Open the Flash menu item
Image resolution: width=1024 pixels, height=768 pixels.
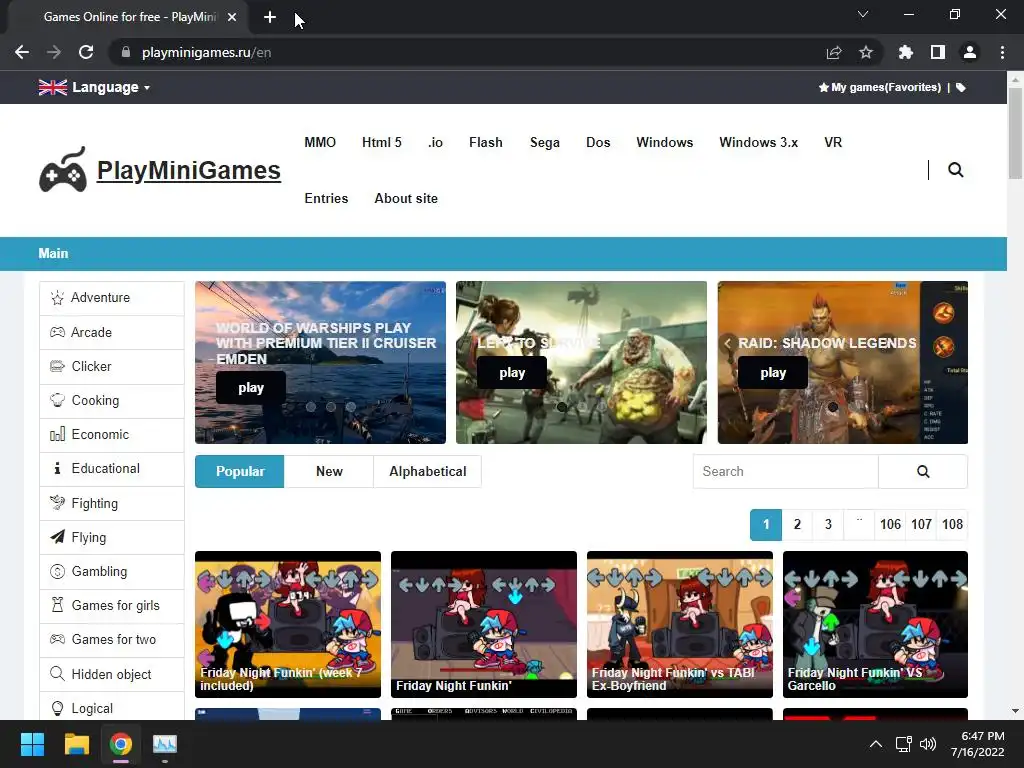click(x=486, y=142)
